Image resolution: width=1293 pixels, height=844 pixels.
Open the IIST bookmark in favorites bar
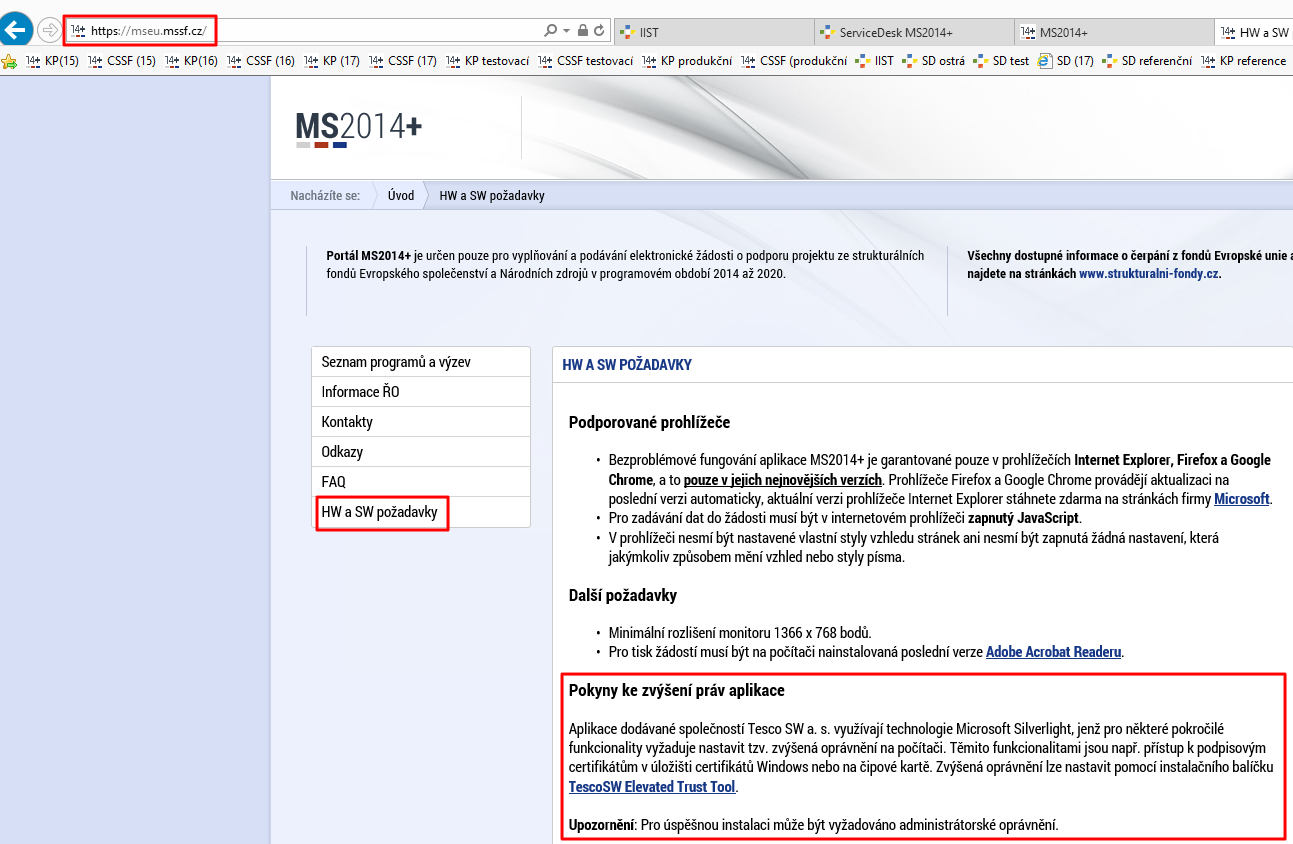pos(875,61)
